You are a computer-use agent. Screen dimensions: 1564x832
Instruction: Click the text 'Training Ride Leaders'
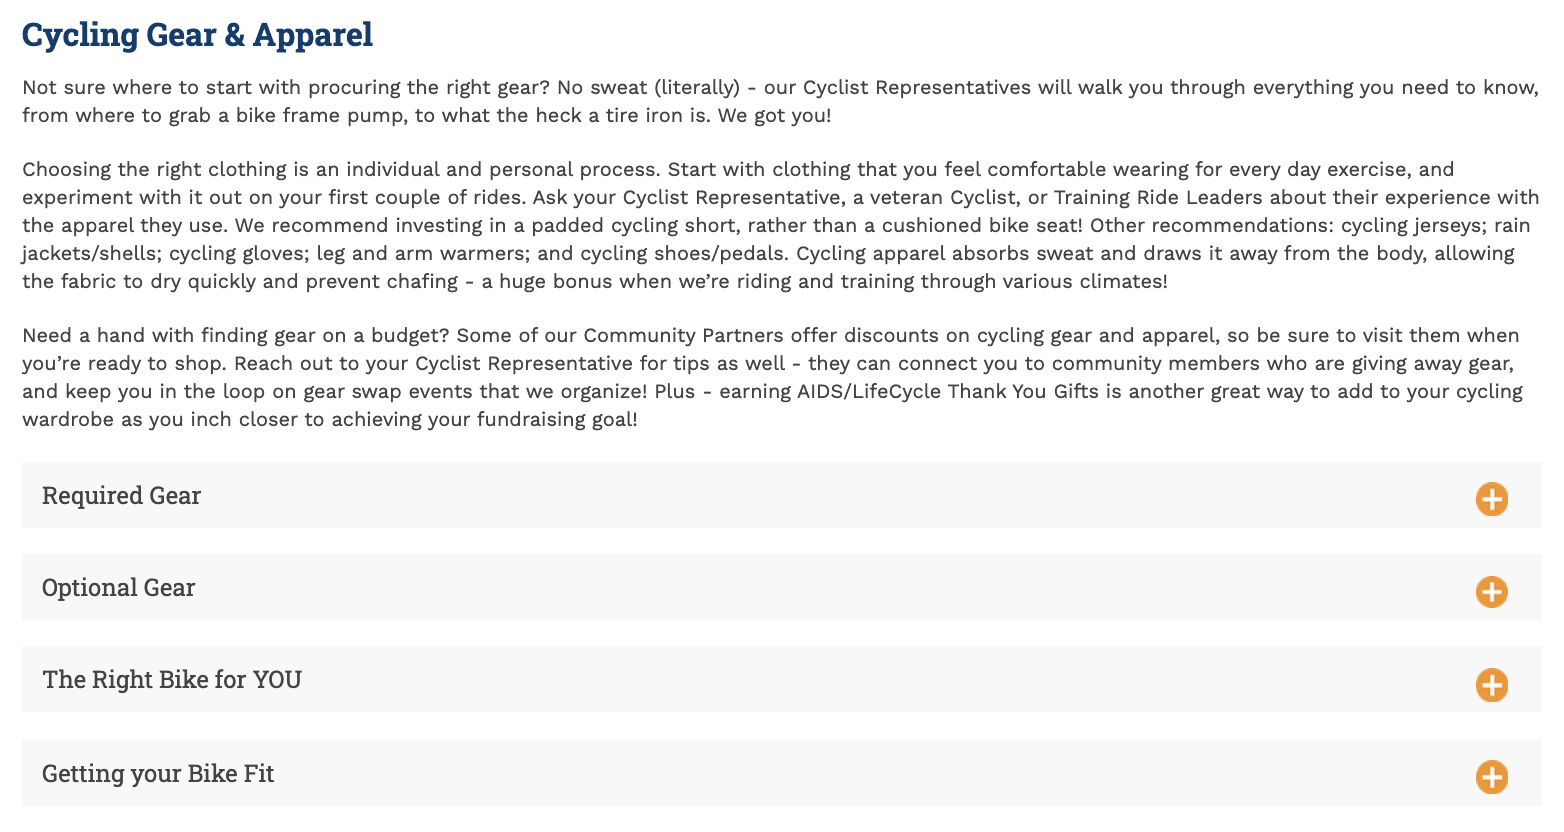(x=1158, y=197)
